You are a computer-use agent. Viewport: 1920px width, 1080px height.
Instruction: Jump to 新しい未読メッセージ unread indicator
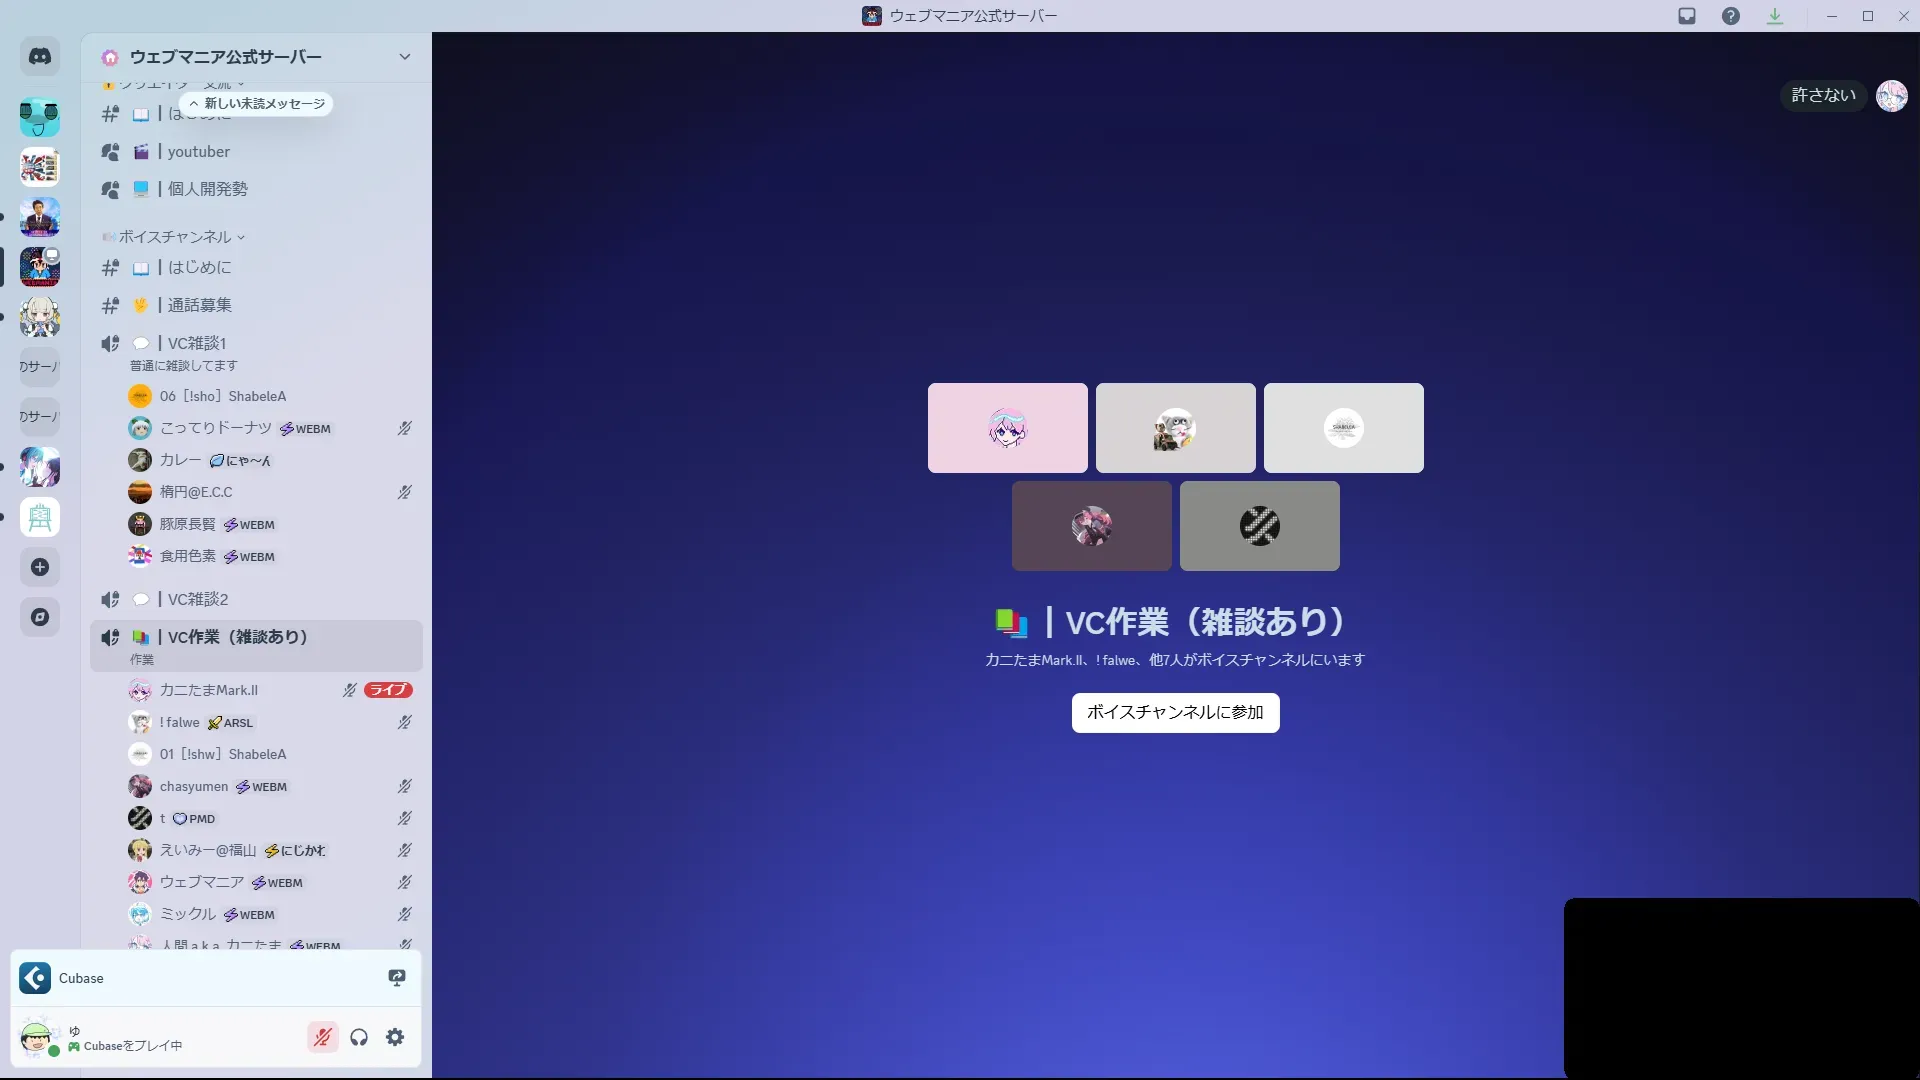(257, 104)
